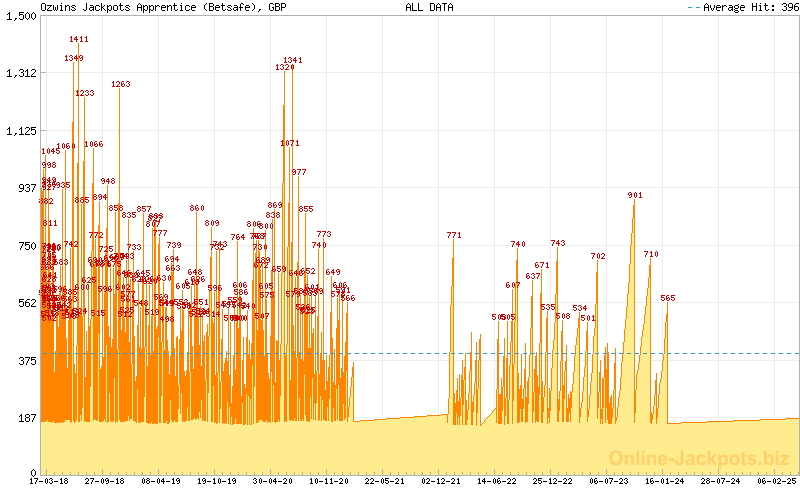Click the Average Hit: 396 legend
Image resolution: width=800 pixels, height=490 pixels.
(x=742, y=7)
